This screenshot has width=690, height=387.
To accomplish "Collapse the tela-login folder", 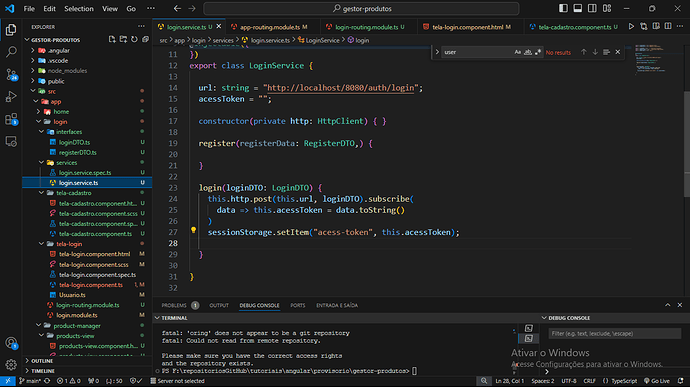I will (41, 243).
